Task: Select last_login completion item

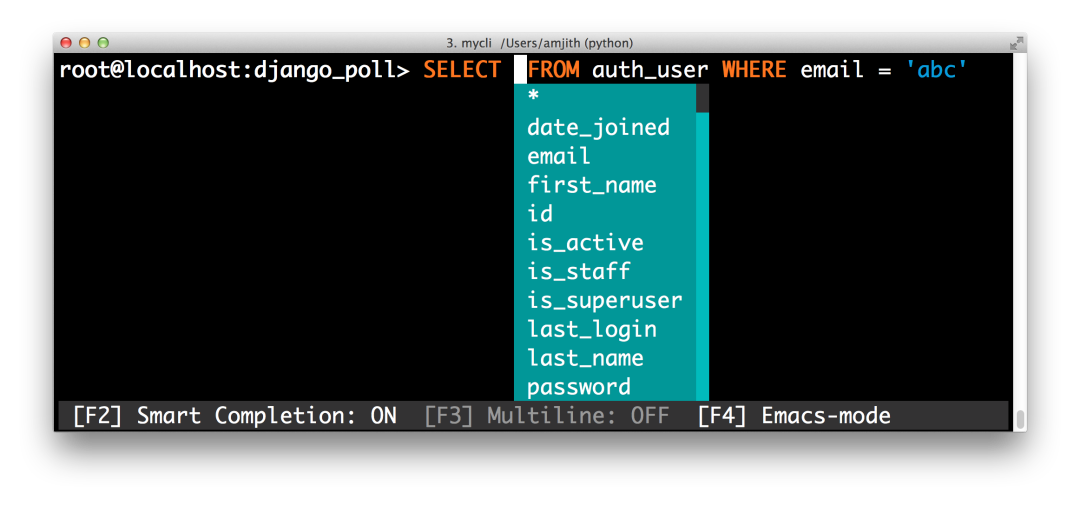Action: [x=605, y=329]
